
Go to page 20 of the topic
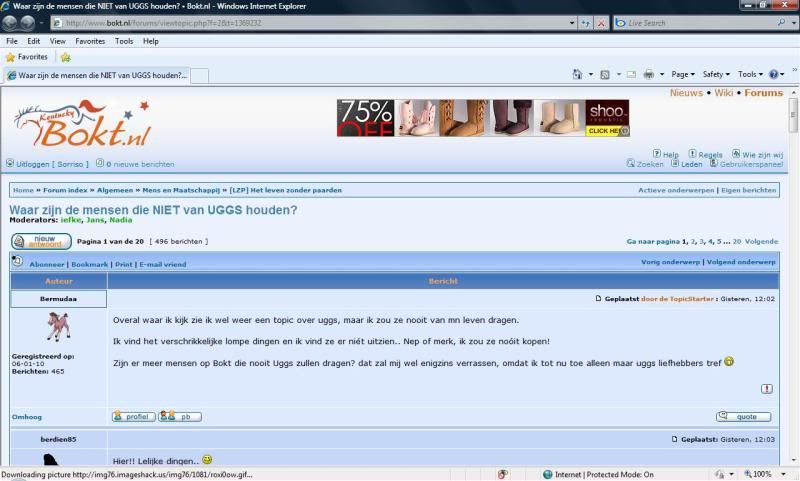coord(737,241)
